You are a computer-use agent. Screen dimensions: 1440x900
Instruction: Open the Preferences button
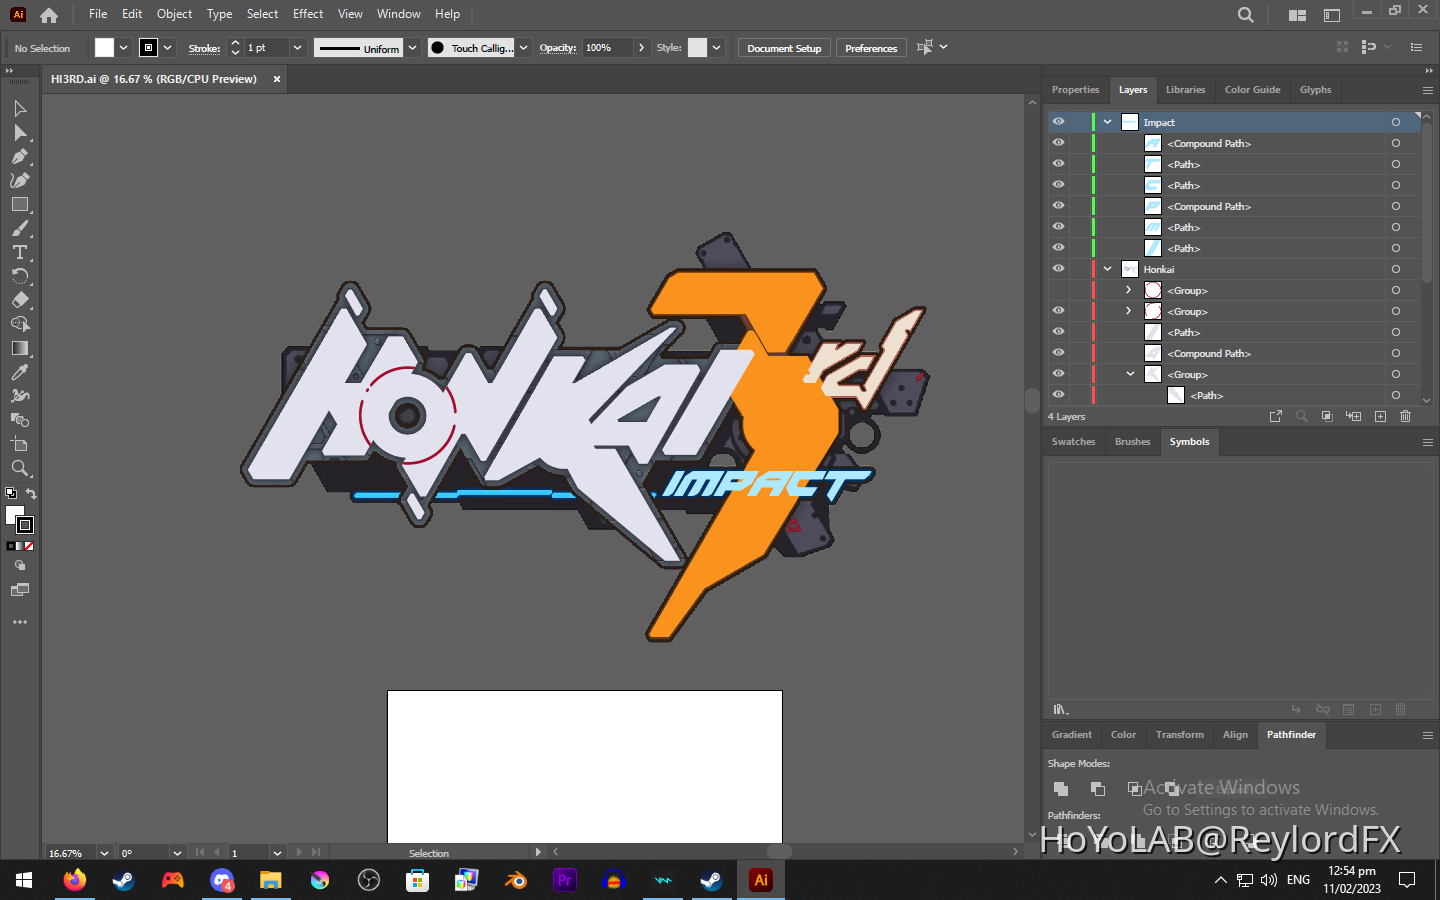coord(870,47)
